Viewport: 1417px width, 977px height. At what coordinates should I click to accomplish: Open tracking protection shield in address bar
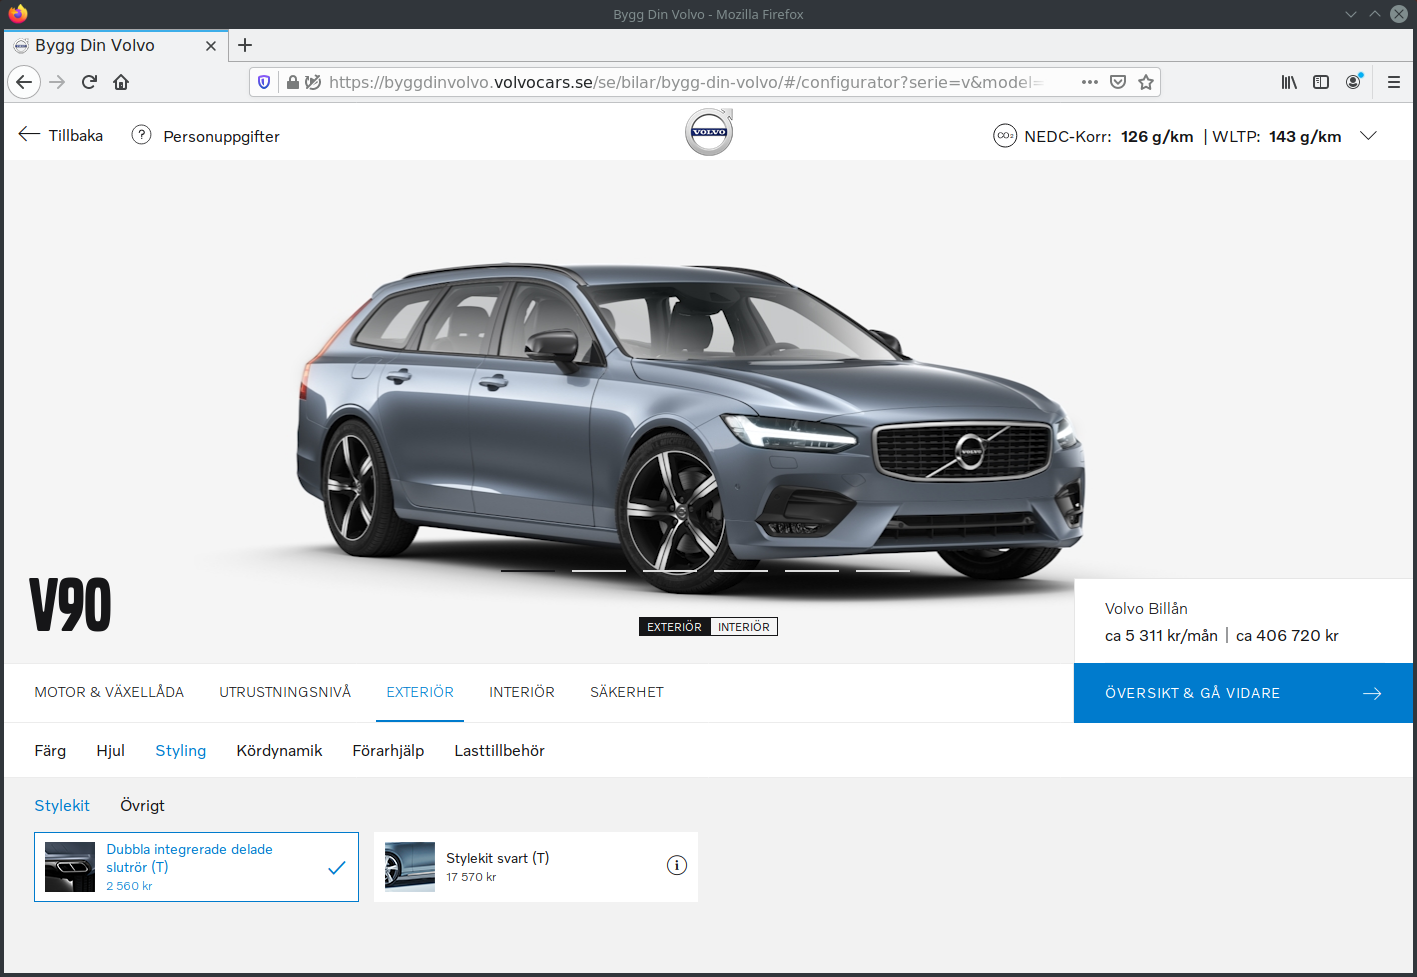pyautogui.click(x=264, y=82)
